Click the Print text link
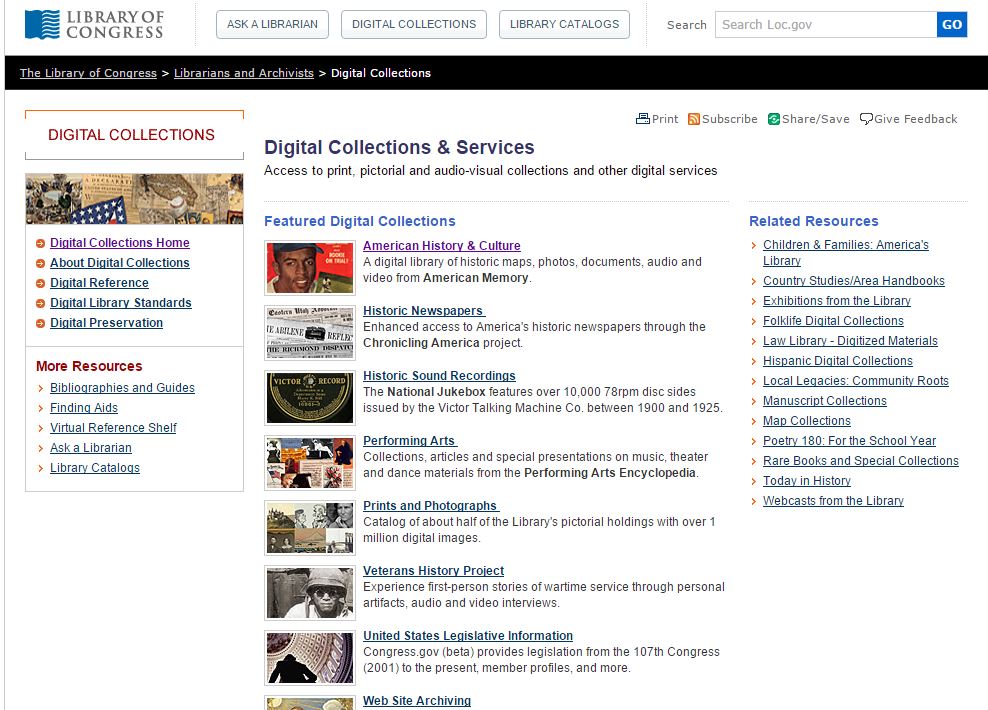 [x=665, y=119]
